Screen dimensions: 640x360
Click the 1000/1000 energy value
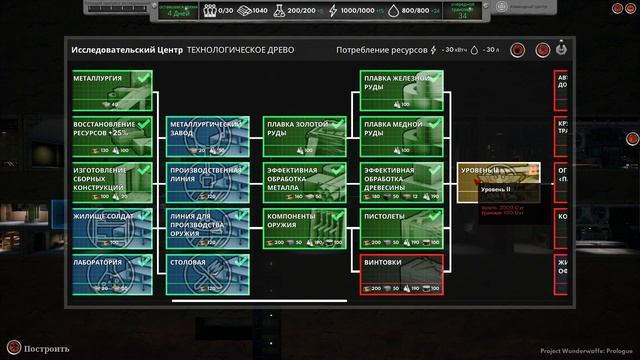357,11
